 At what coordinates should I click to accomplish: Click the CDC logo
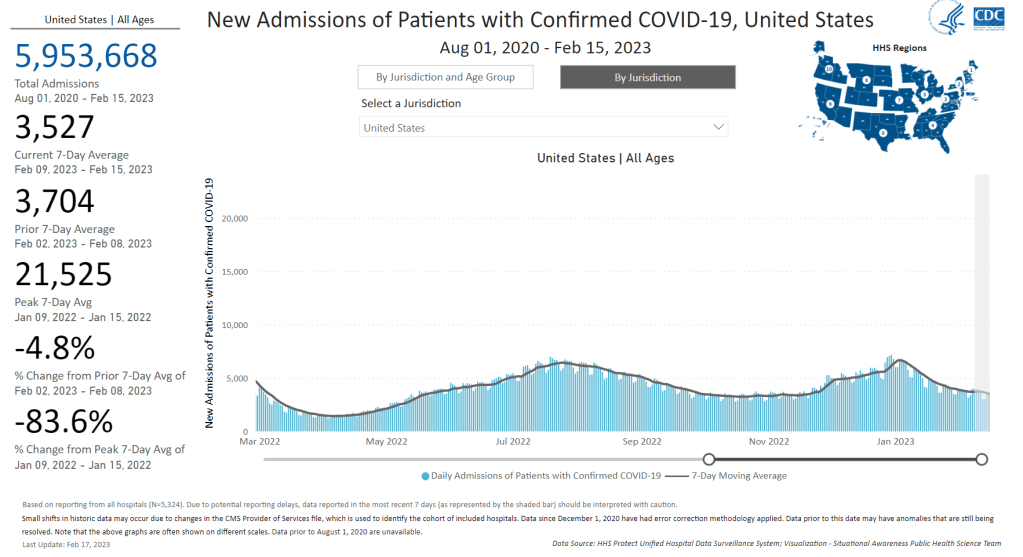click(989, 15)
